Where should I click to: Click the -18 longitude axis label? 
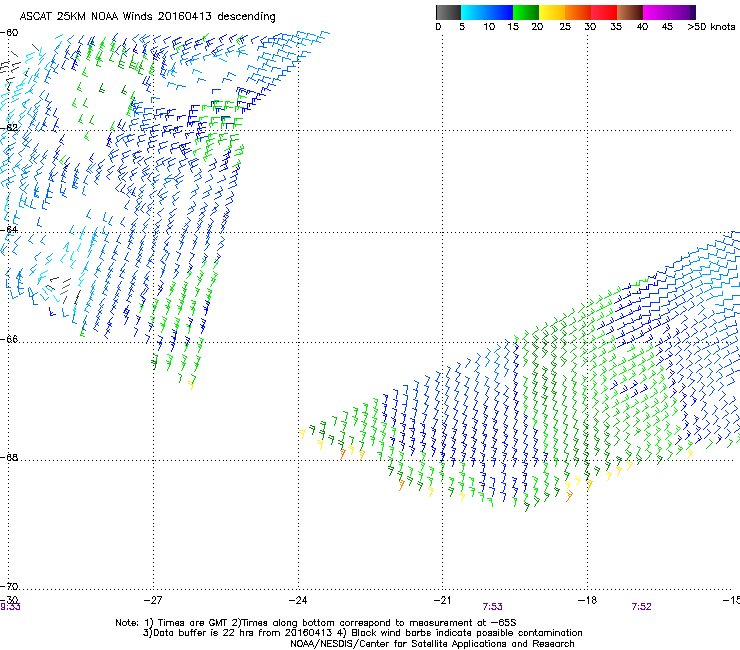coord(587,600)
